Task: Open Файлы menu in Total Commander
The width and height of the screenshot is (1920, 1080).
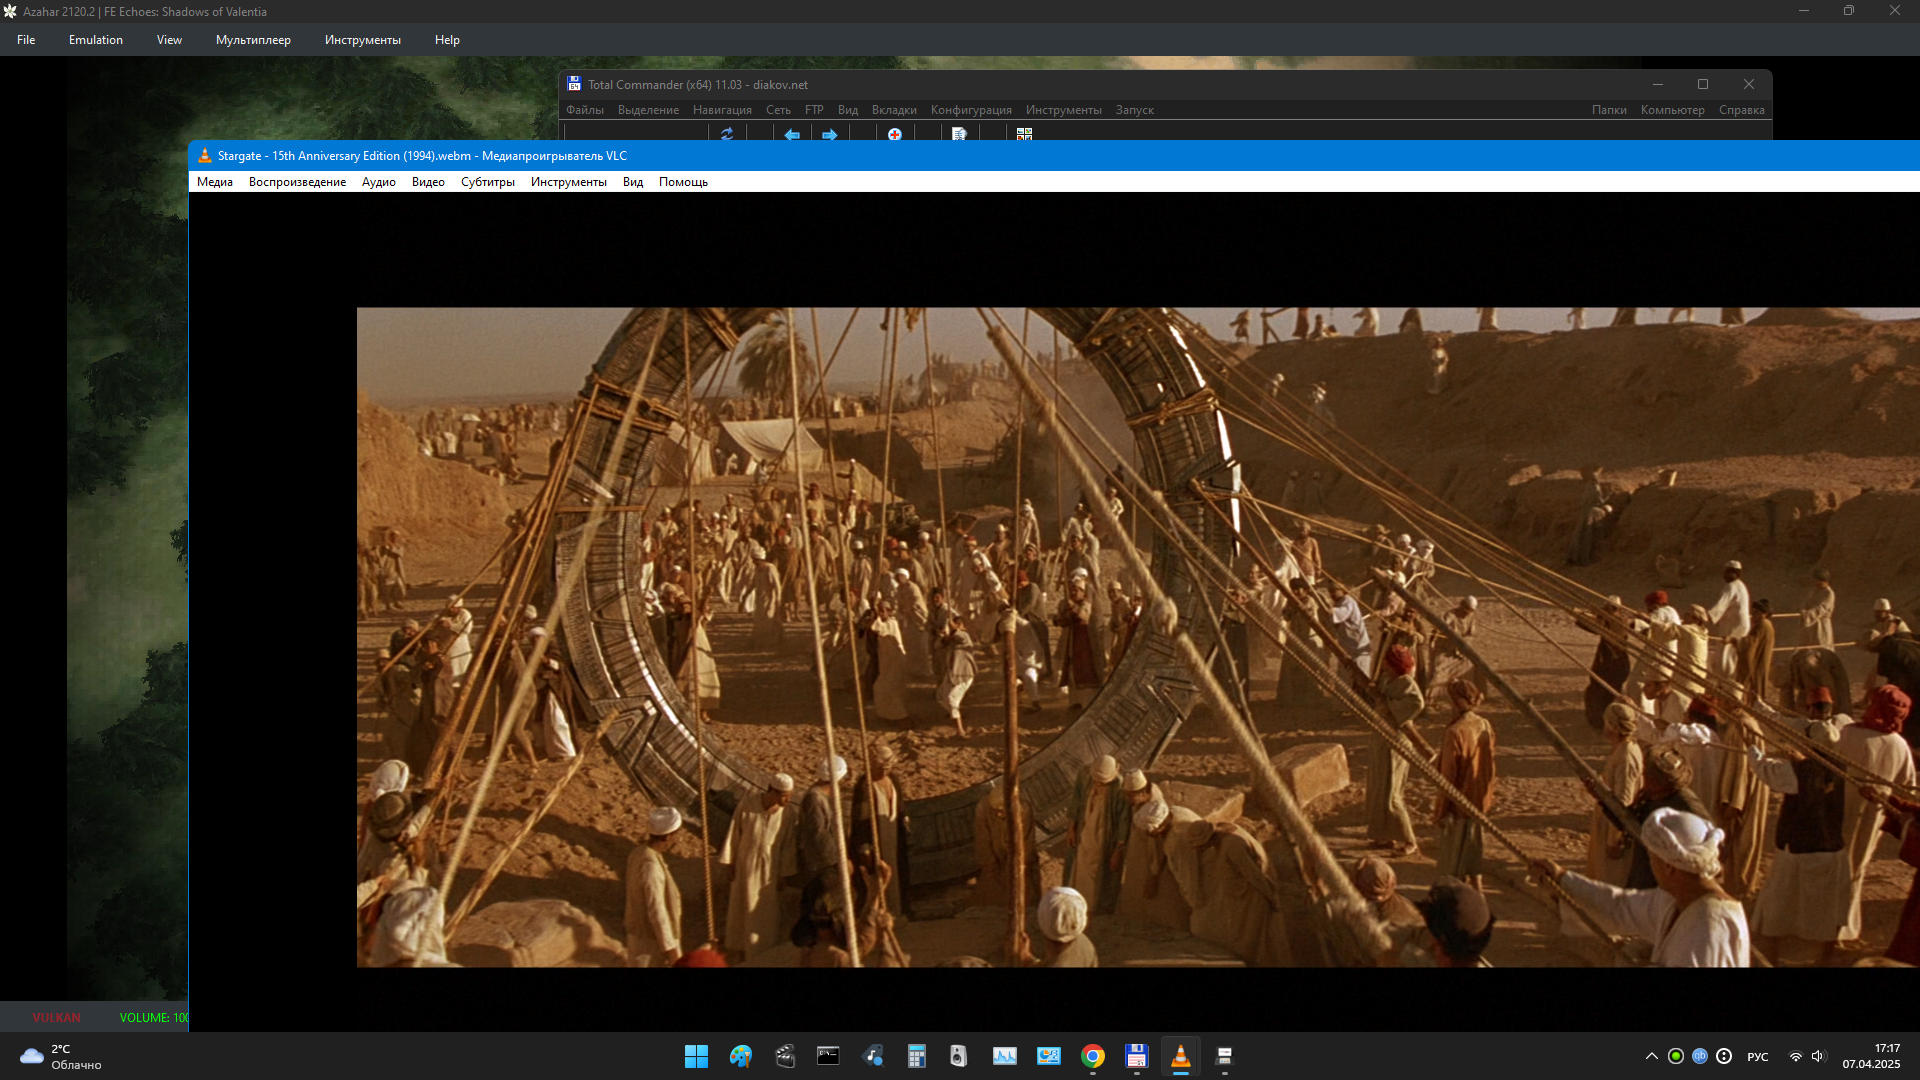Action: (x=585, y=110)
